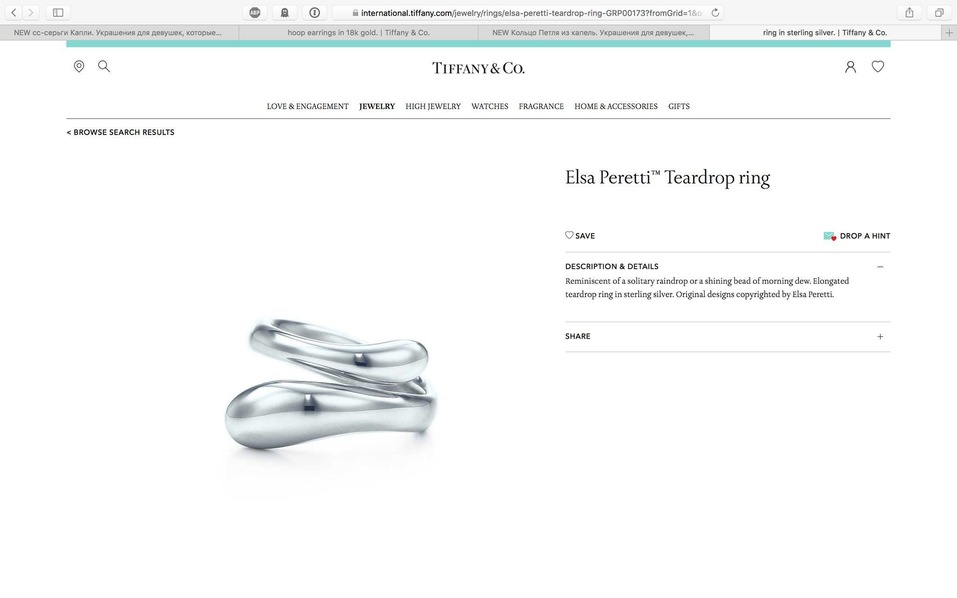Viewport: 957px width, 598px height.
Task: Click the Drop a Hint button
Action: [857, 236]
